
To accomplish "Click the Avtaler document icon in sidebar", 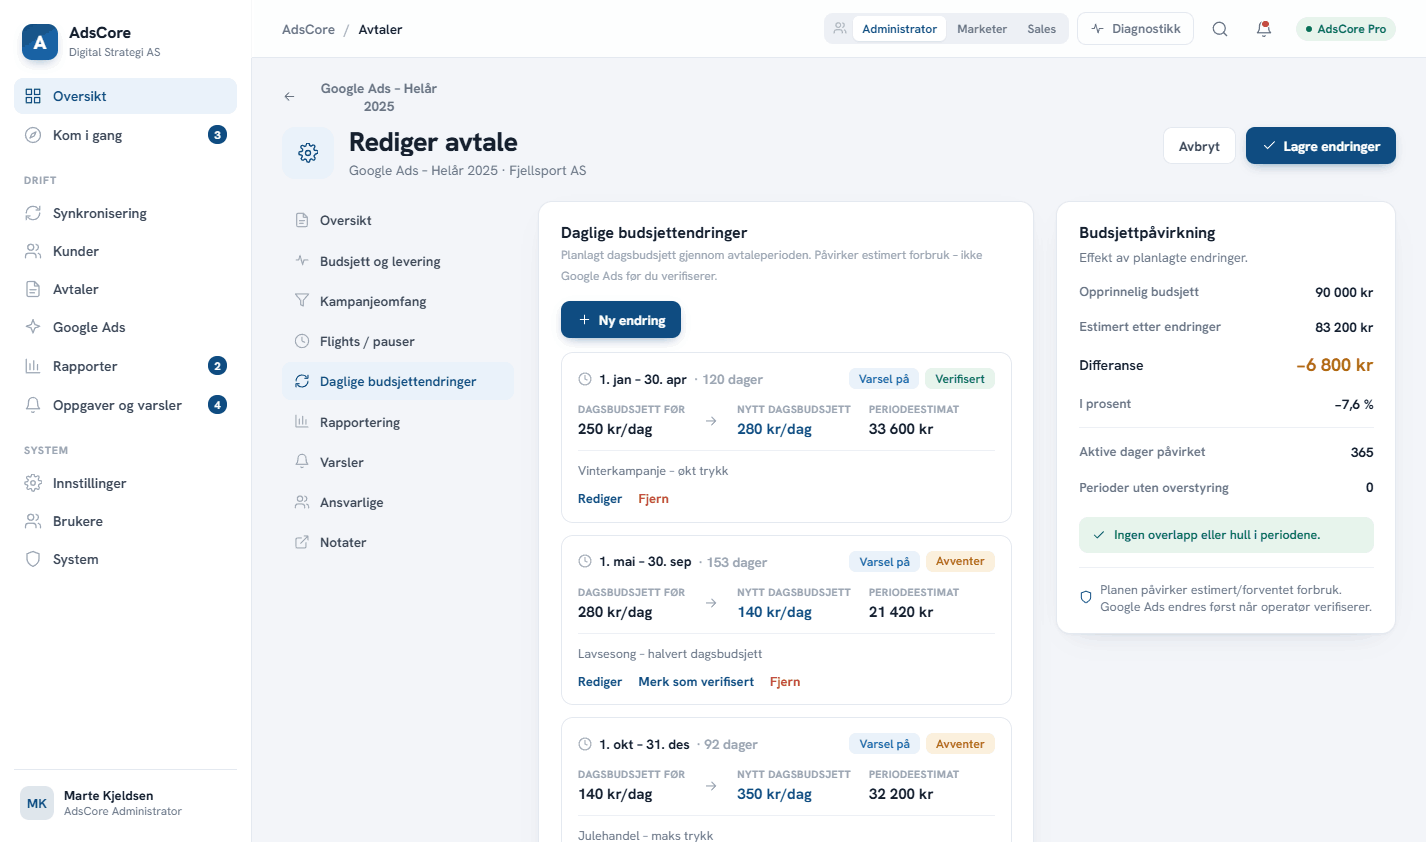I will click(x=33, y=289).
